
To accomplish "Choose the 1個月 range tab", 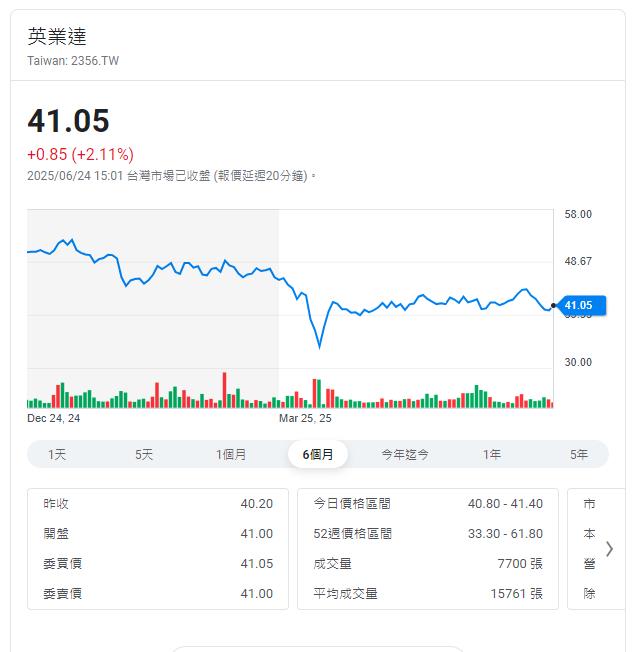I will [231, 454].
